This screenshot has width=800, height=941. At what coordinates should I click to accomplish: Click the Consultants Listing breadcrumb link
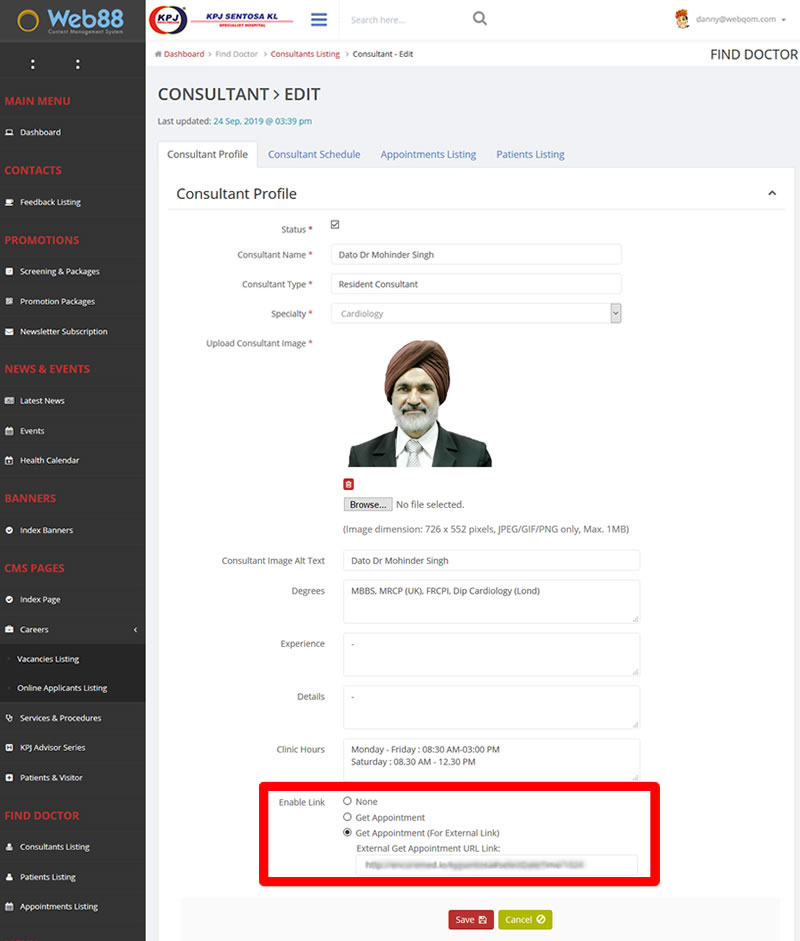pyautogui.click(x=305, y=54)
